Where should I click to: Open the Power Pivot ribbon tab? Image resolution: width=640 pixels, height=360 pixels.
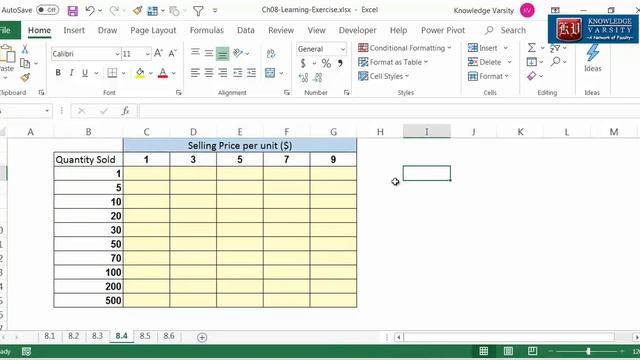click(x=443, y=30)
